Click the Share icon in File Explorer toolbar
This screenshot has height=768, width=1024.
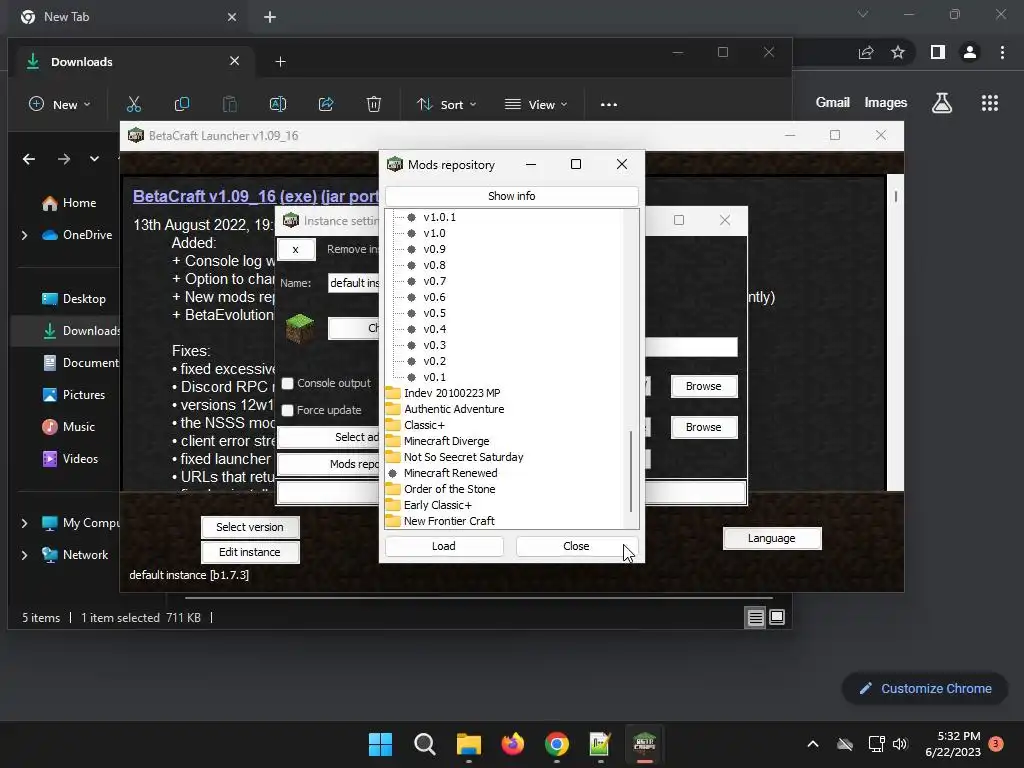click(326, 104)
